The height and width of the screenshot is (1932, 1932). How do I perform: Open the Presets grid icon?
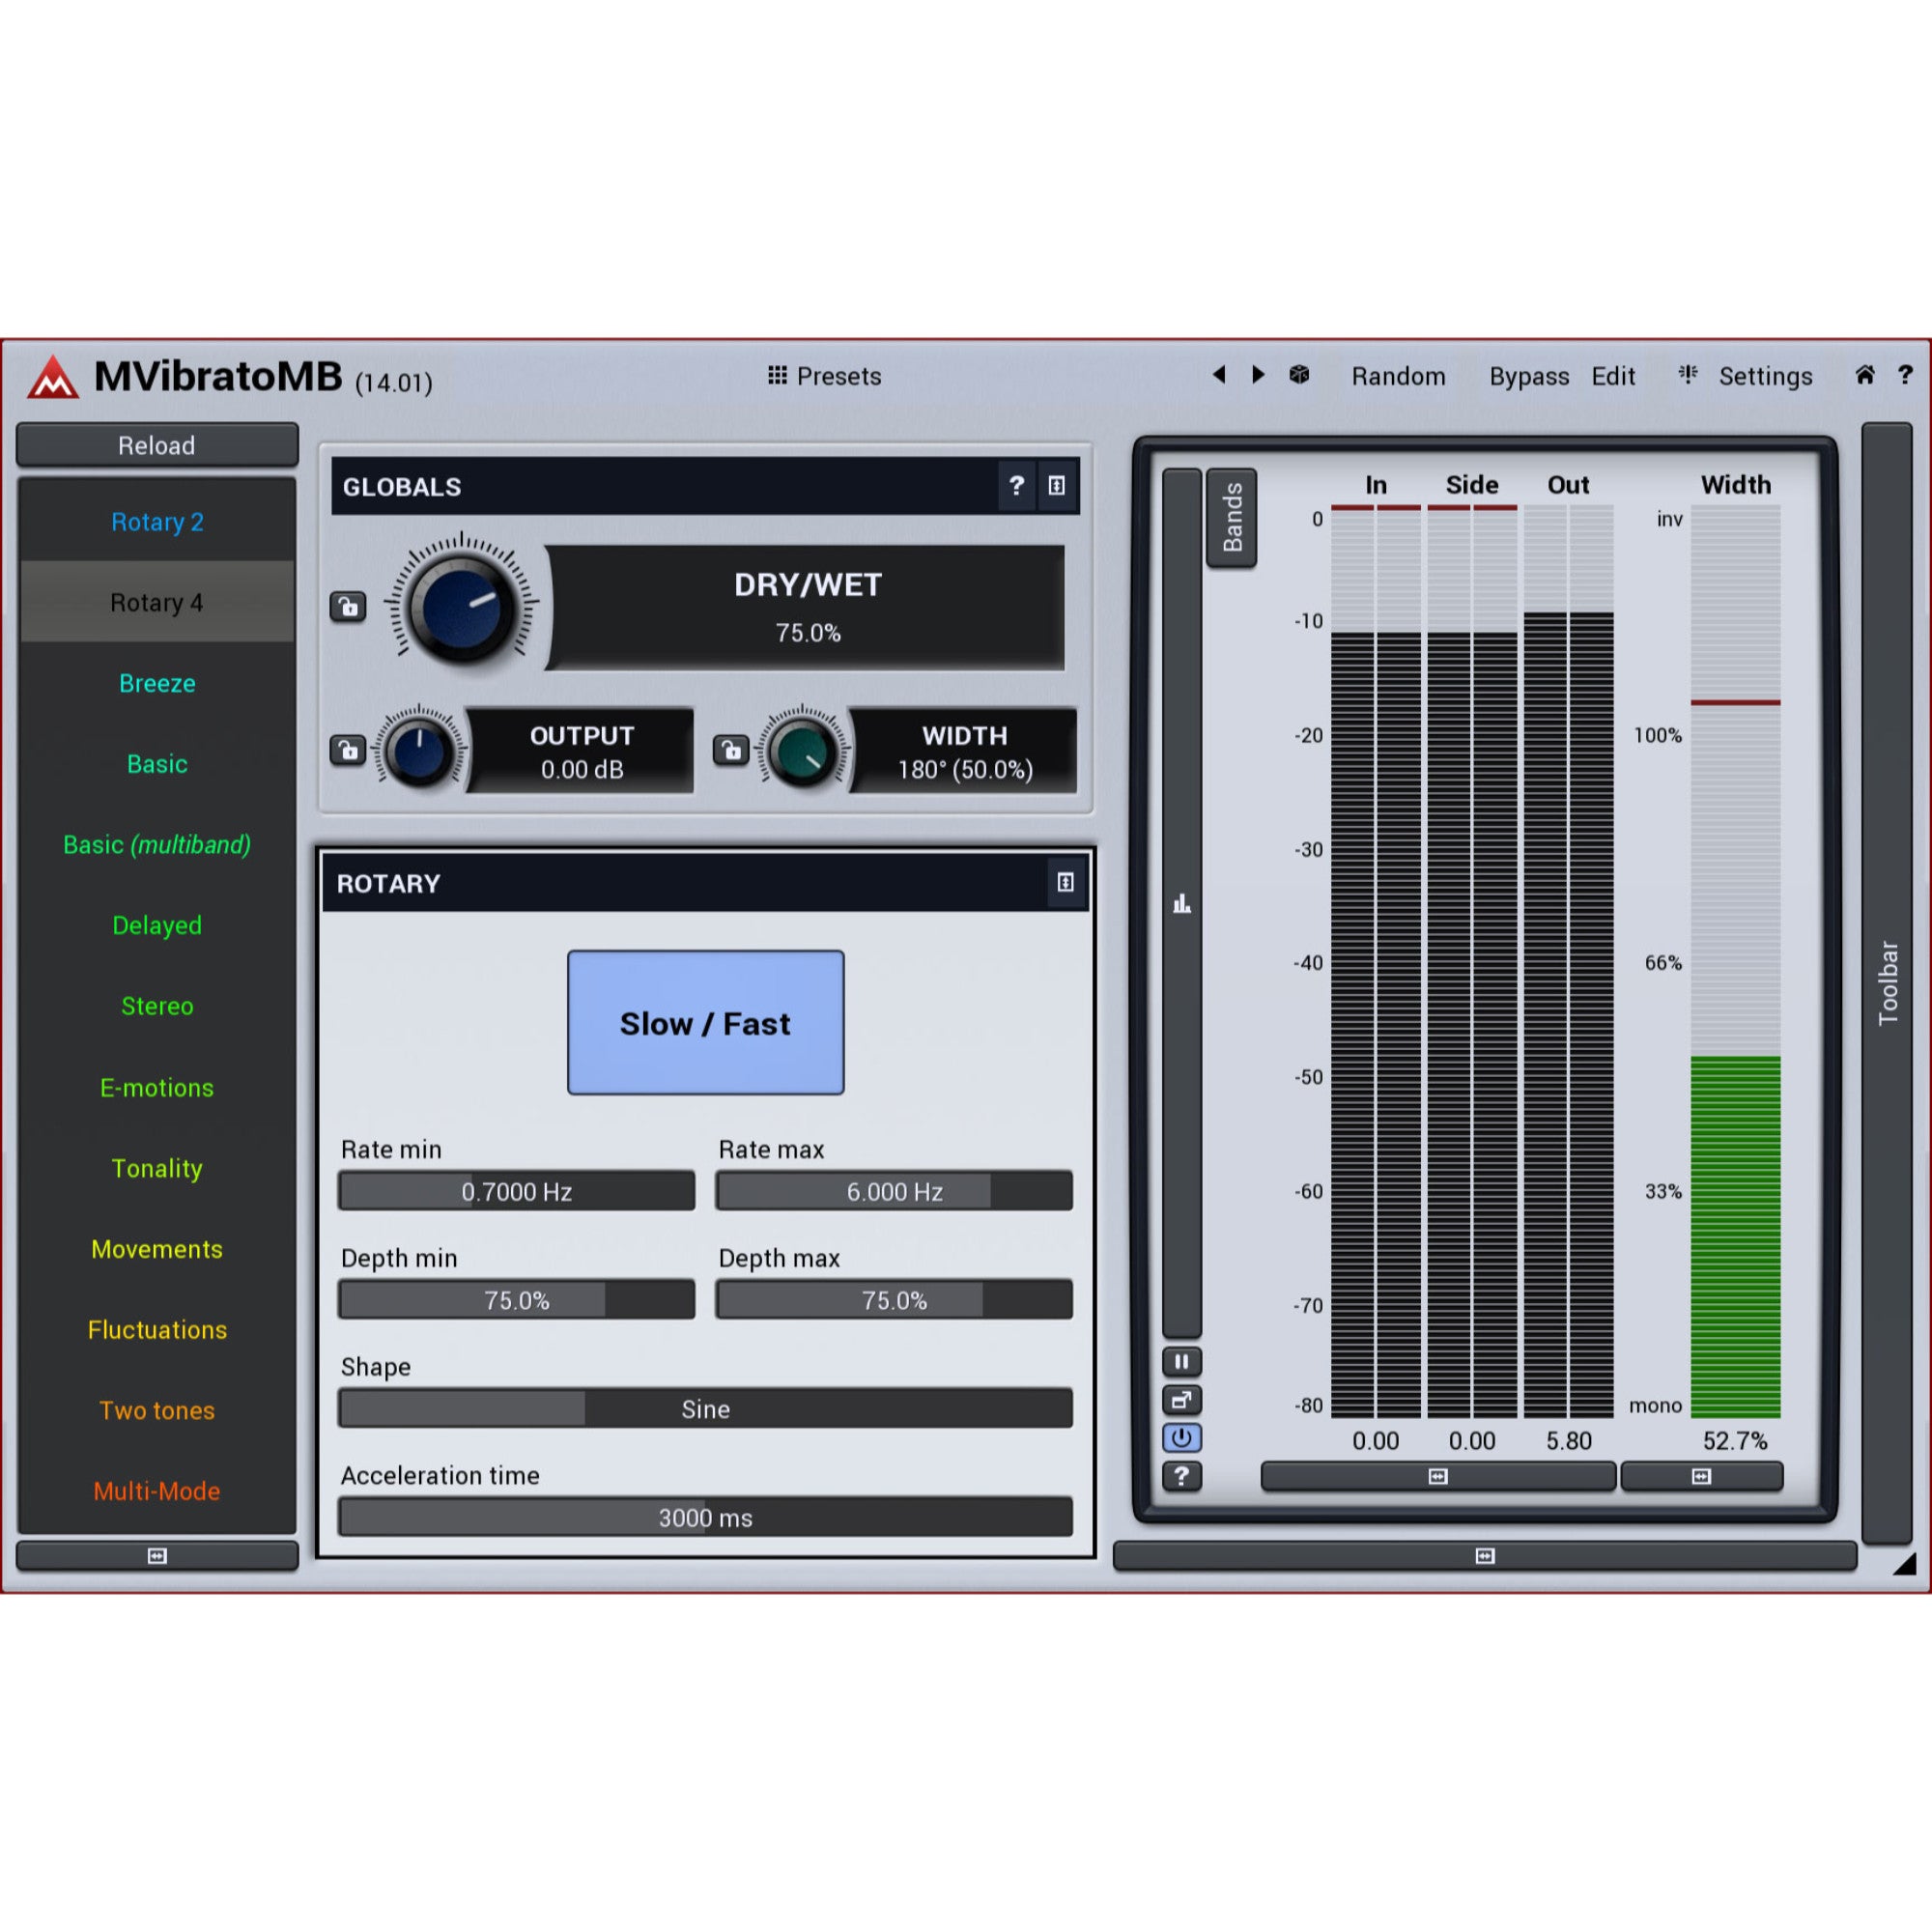click(x=777, y=375)
